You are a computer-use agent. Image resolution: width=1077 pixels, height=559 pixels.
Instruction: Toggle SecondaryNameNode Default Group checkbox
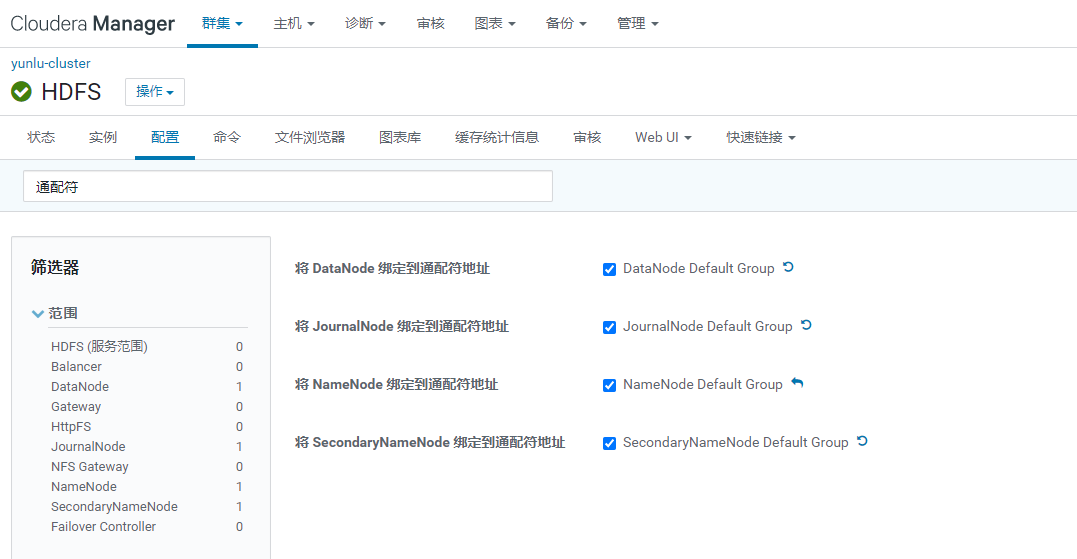click(609, 443)
